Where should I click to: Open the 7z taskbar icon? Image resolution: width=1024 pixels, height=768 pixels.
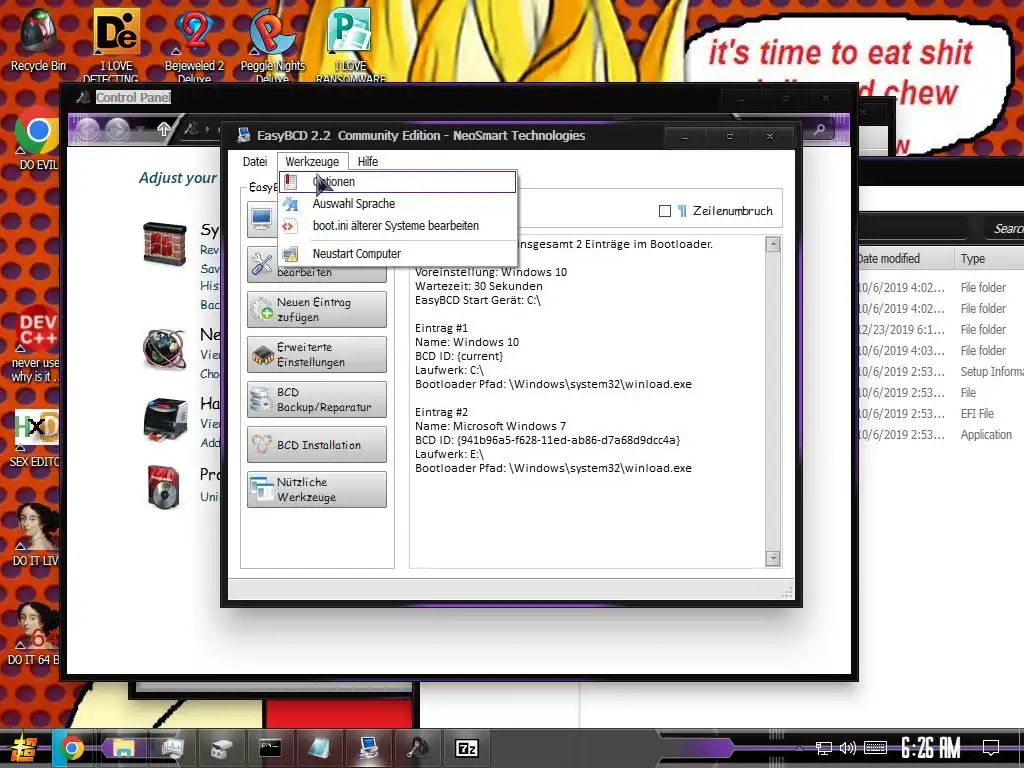point(467,748)
